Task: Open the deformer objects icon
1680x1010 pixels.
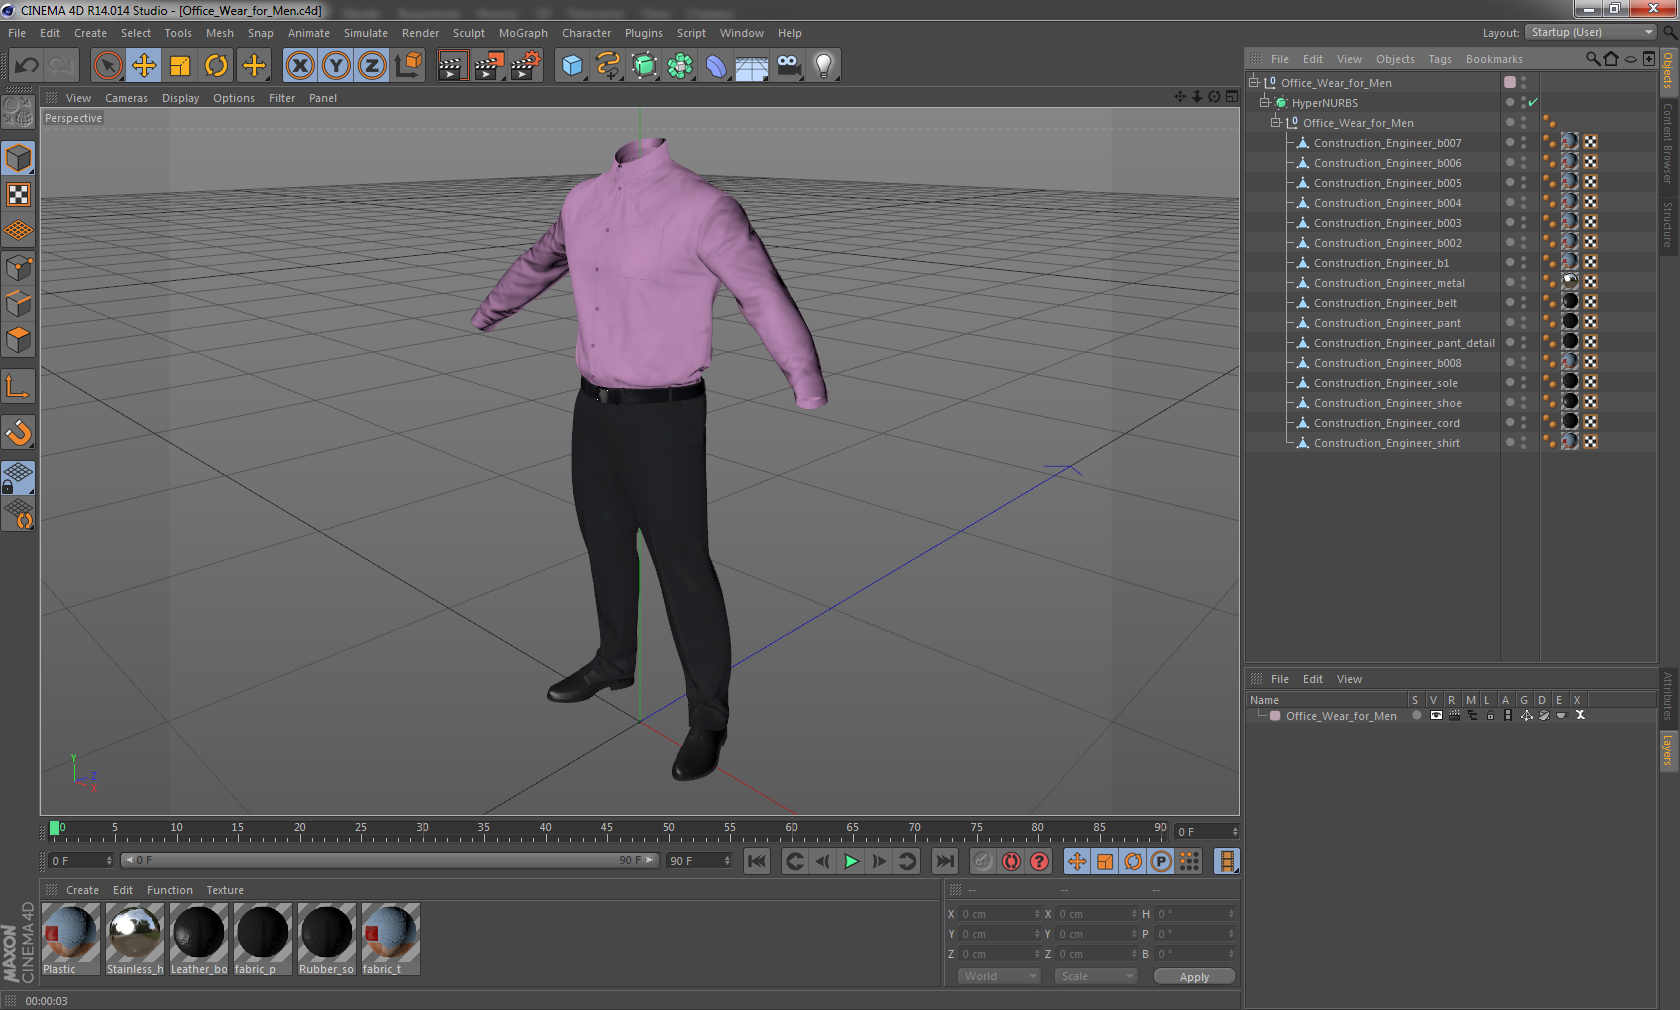Action: pos(716,66)
